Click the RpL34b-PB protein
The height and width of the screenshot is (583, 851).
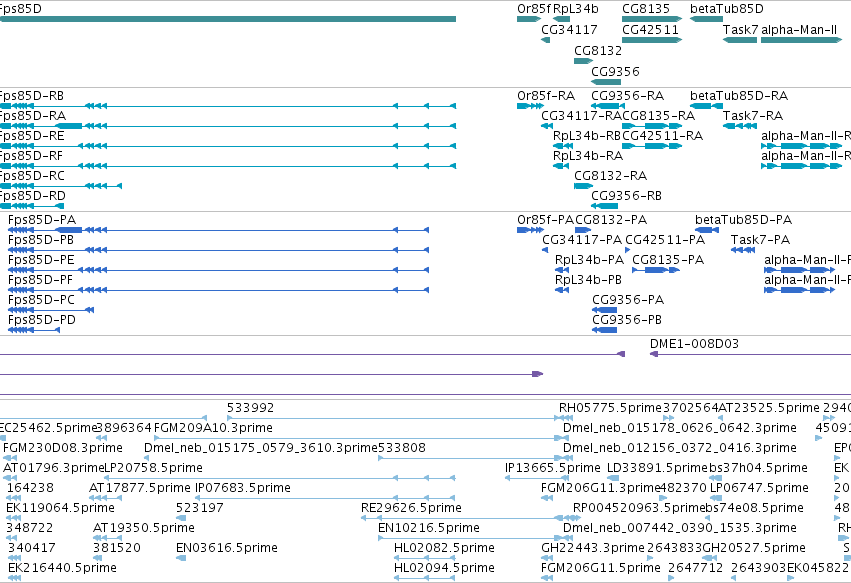tap(562, 290)
